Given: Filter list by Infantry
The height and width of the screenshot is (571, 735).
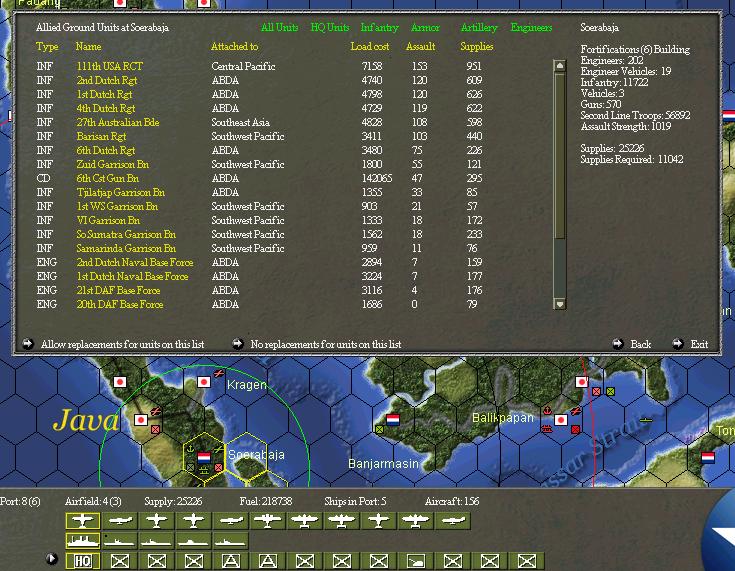Looking at the screenshot, I should coord(379,28).
